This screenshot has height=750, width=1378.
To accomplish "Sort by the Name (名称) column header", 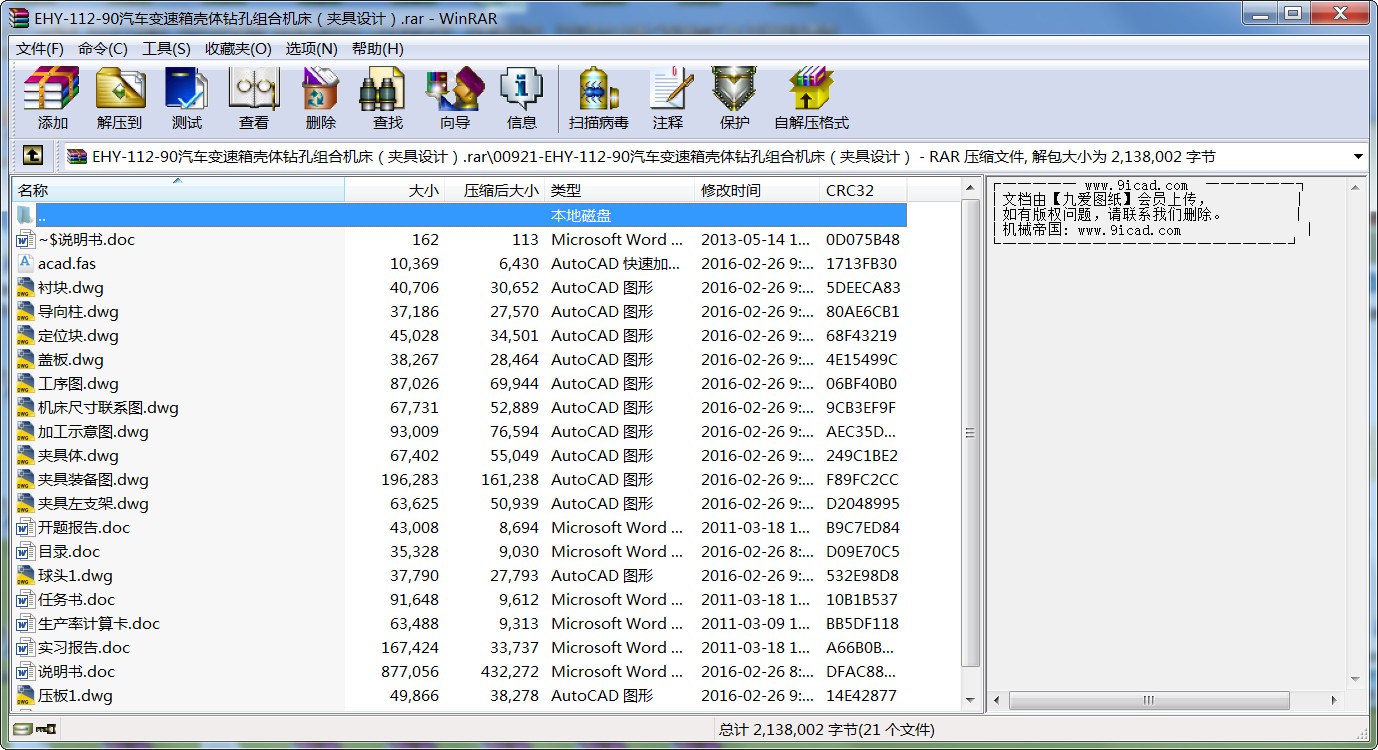I will (178, 190).
